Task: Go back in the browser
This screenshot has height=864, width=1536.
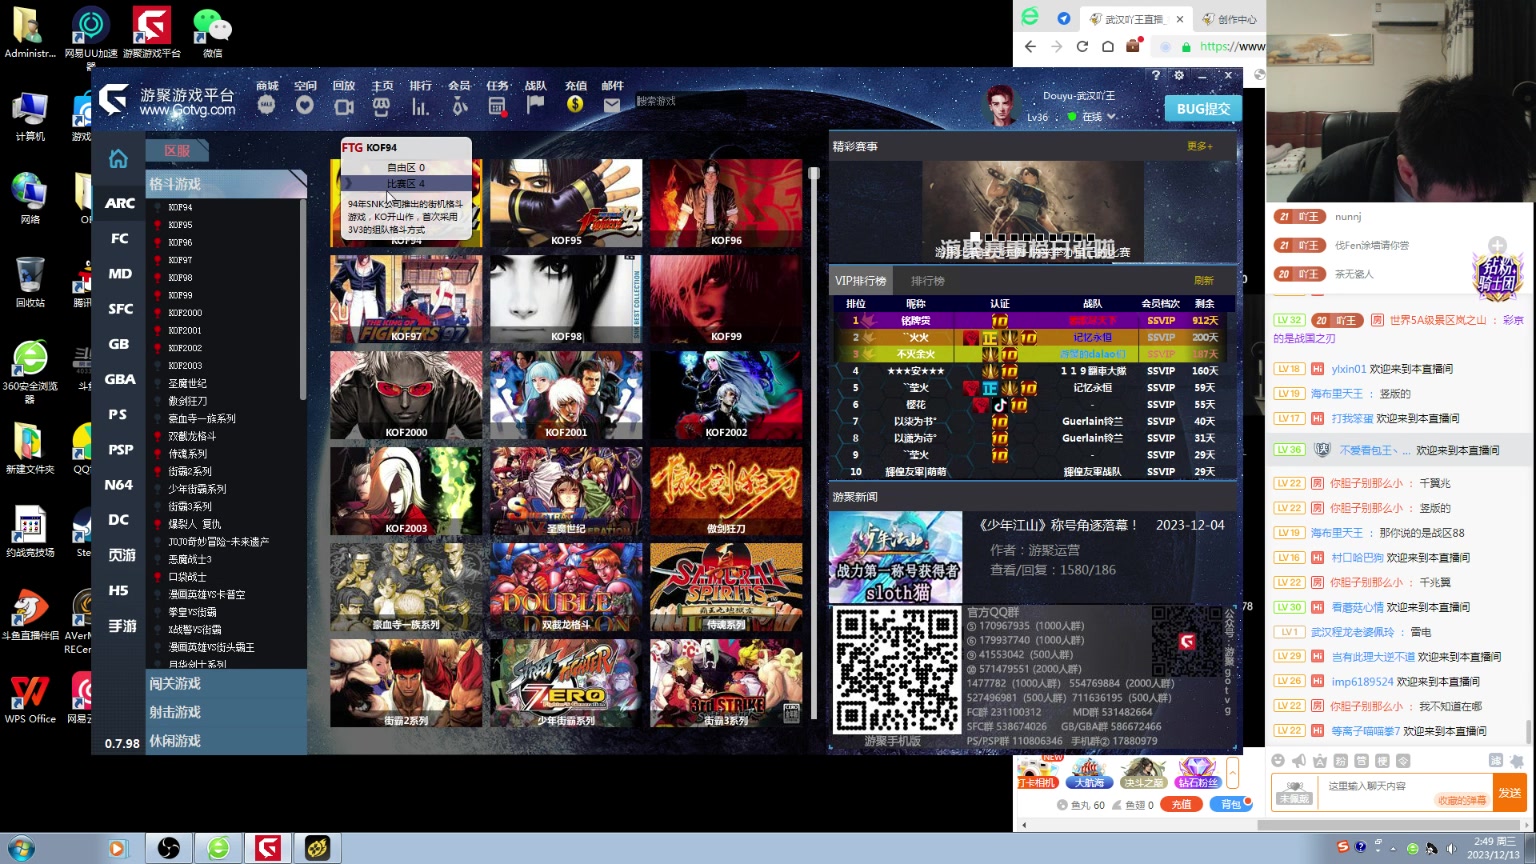Action: coord(1030,46)
